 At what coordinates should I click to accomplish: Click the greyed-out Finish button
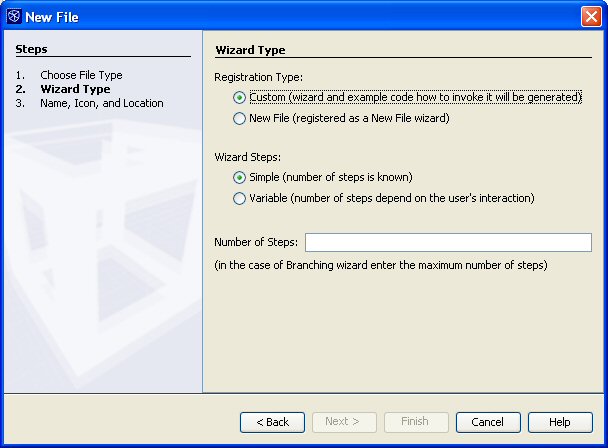point(416,422)
